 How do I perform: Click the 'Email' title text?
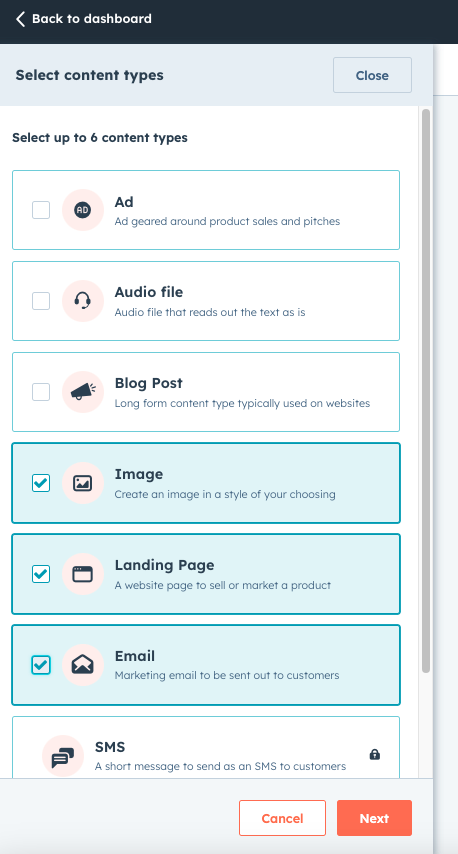tap(135, 656)
